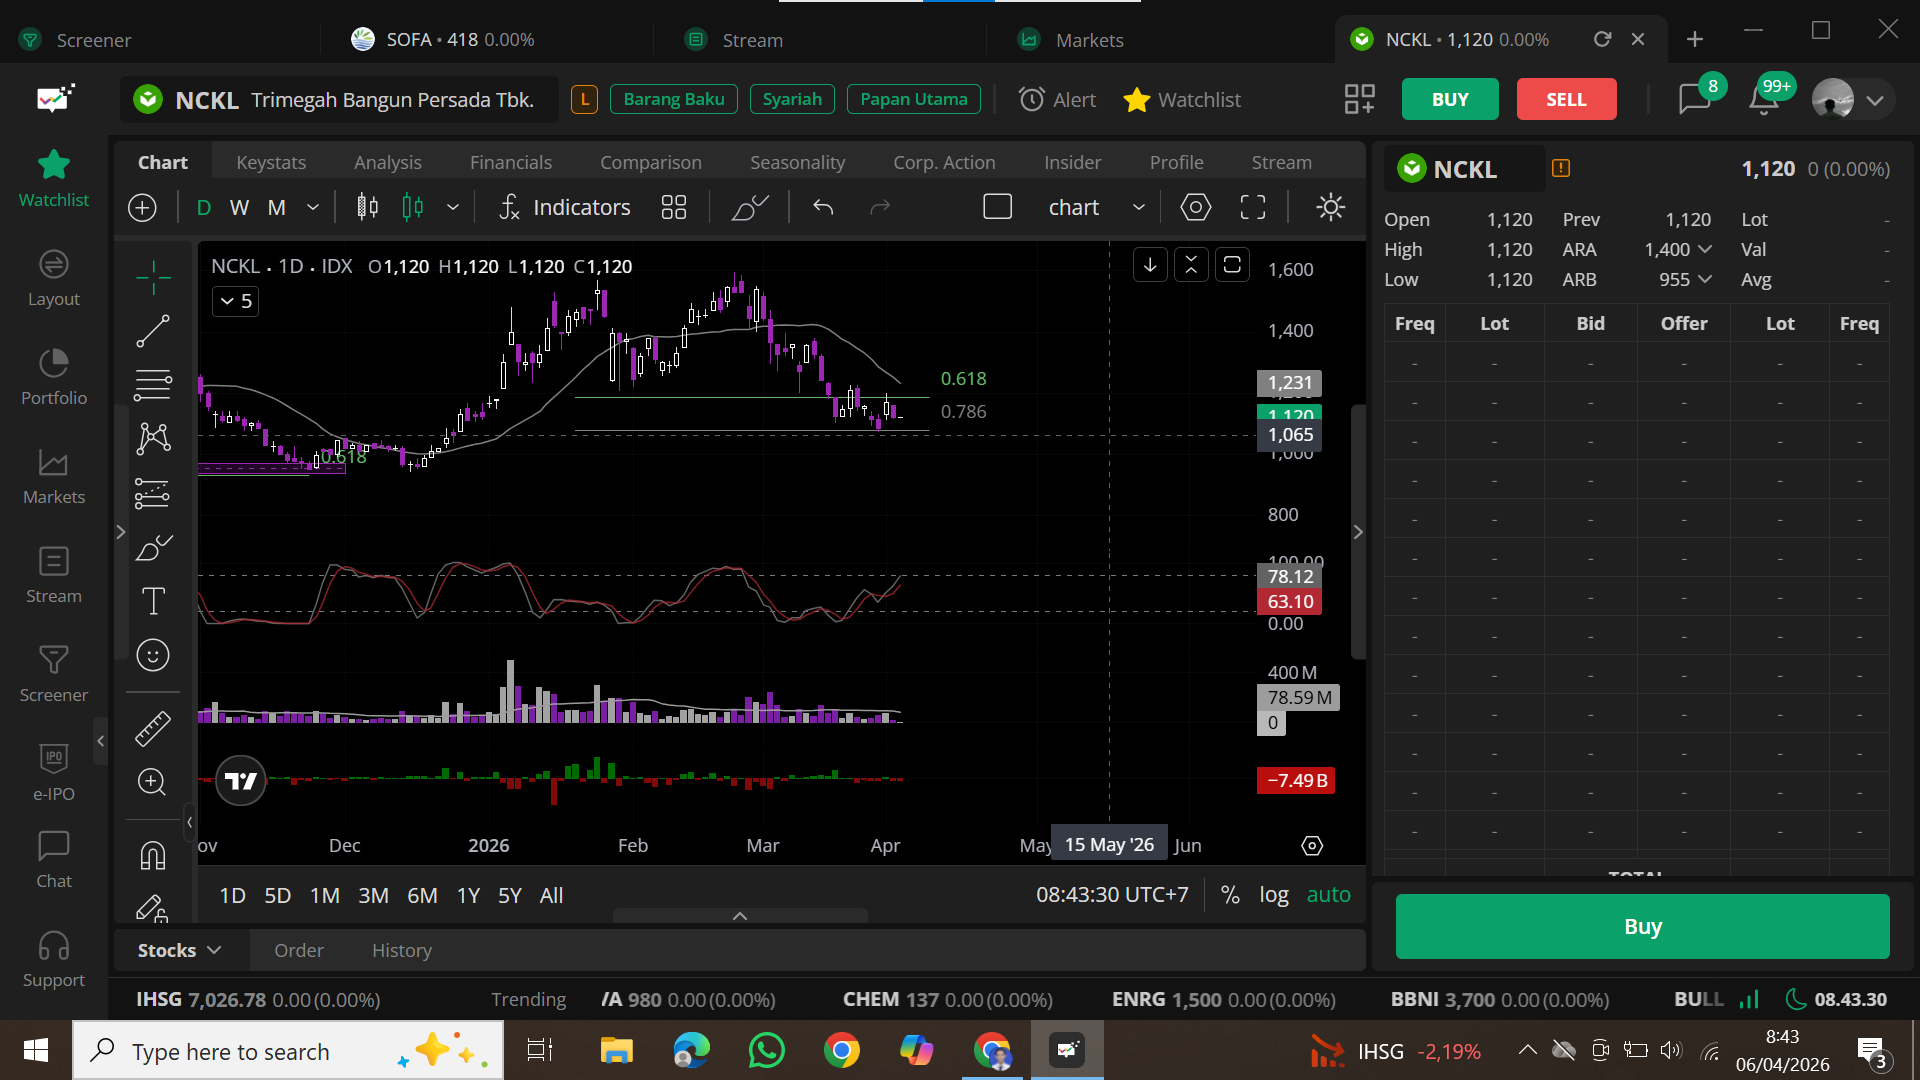Expand the chart layout name dropdown

pos(1138,207)
